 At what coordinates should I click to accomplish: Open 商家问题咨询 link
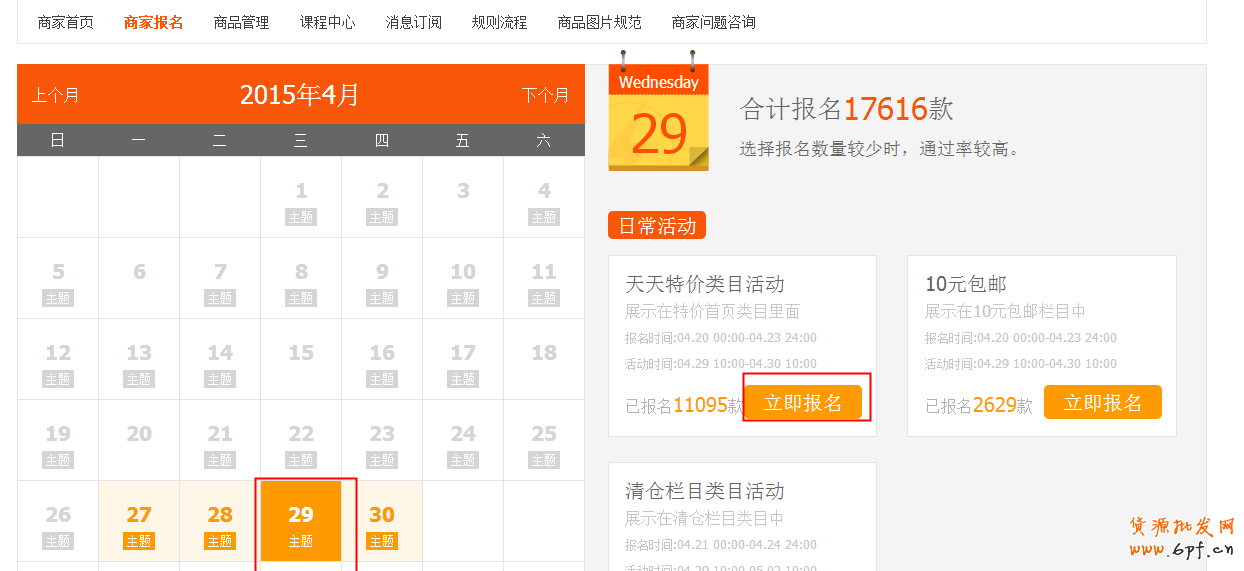713,22
